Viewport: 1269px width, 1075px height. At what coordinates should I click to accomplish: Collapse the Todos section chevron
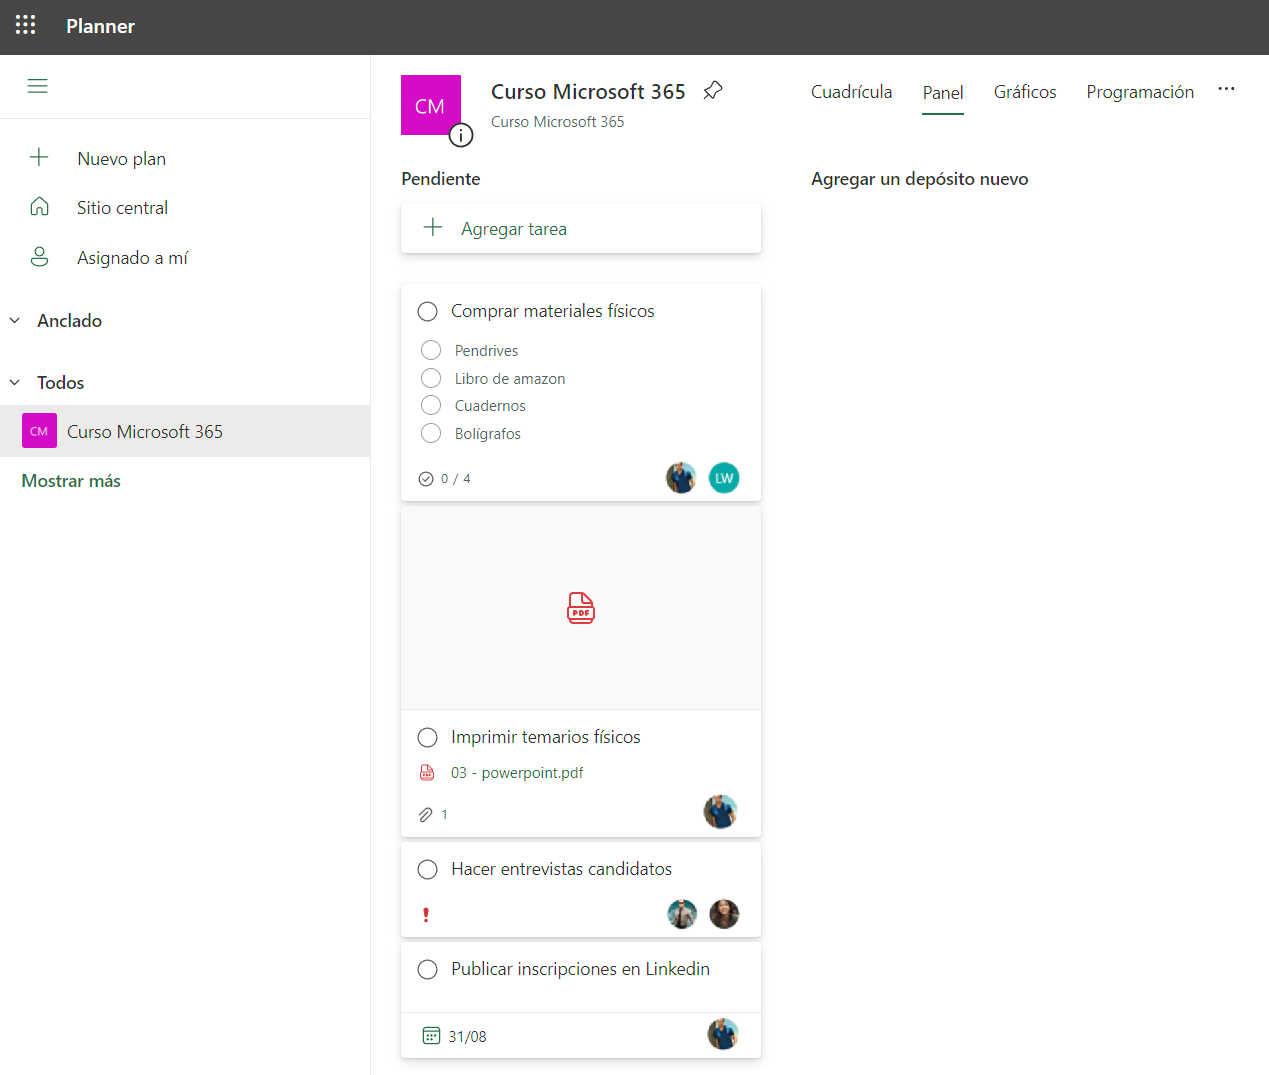pyautogui.click(x=15, y=383)
